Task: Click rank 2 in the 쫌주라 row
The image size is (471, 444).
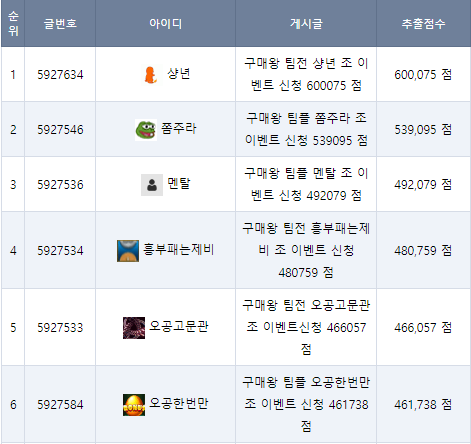Action: click(13, 130)
